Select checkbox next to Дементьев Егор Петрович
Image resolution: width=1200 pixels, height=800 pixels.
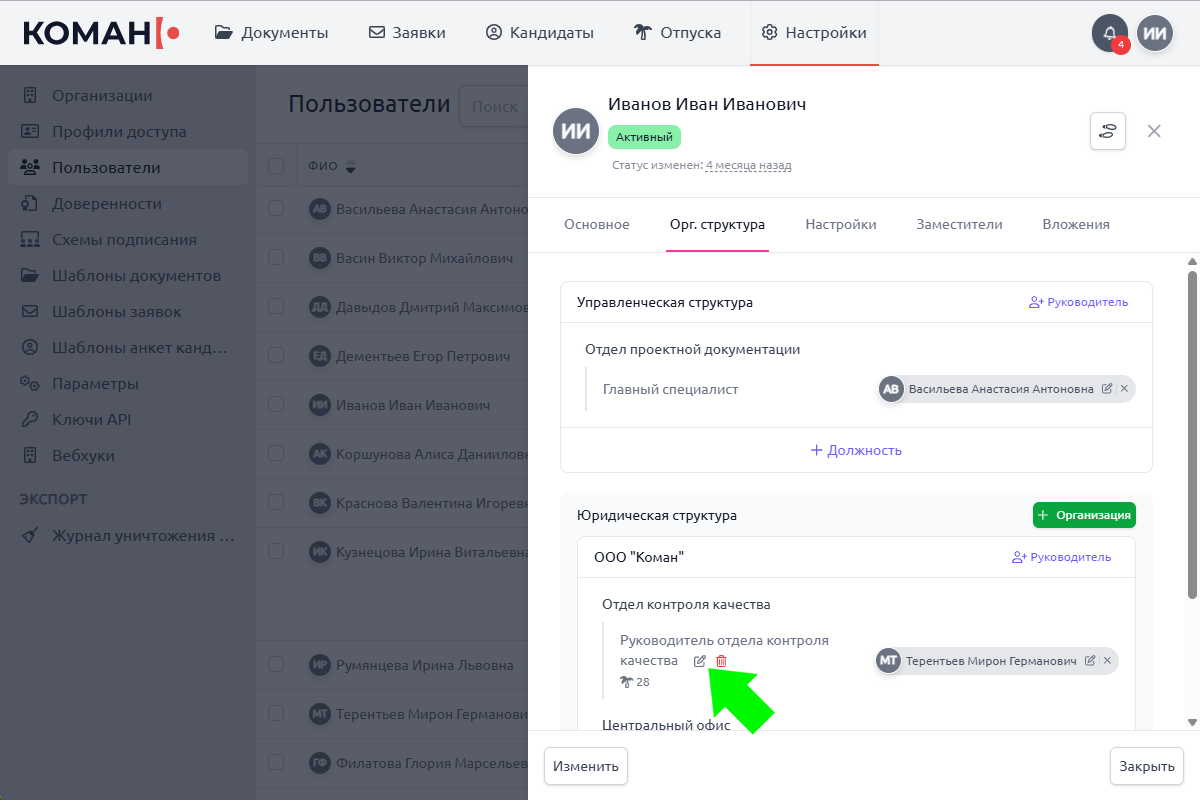276,356
